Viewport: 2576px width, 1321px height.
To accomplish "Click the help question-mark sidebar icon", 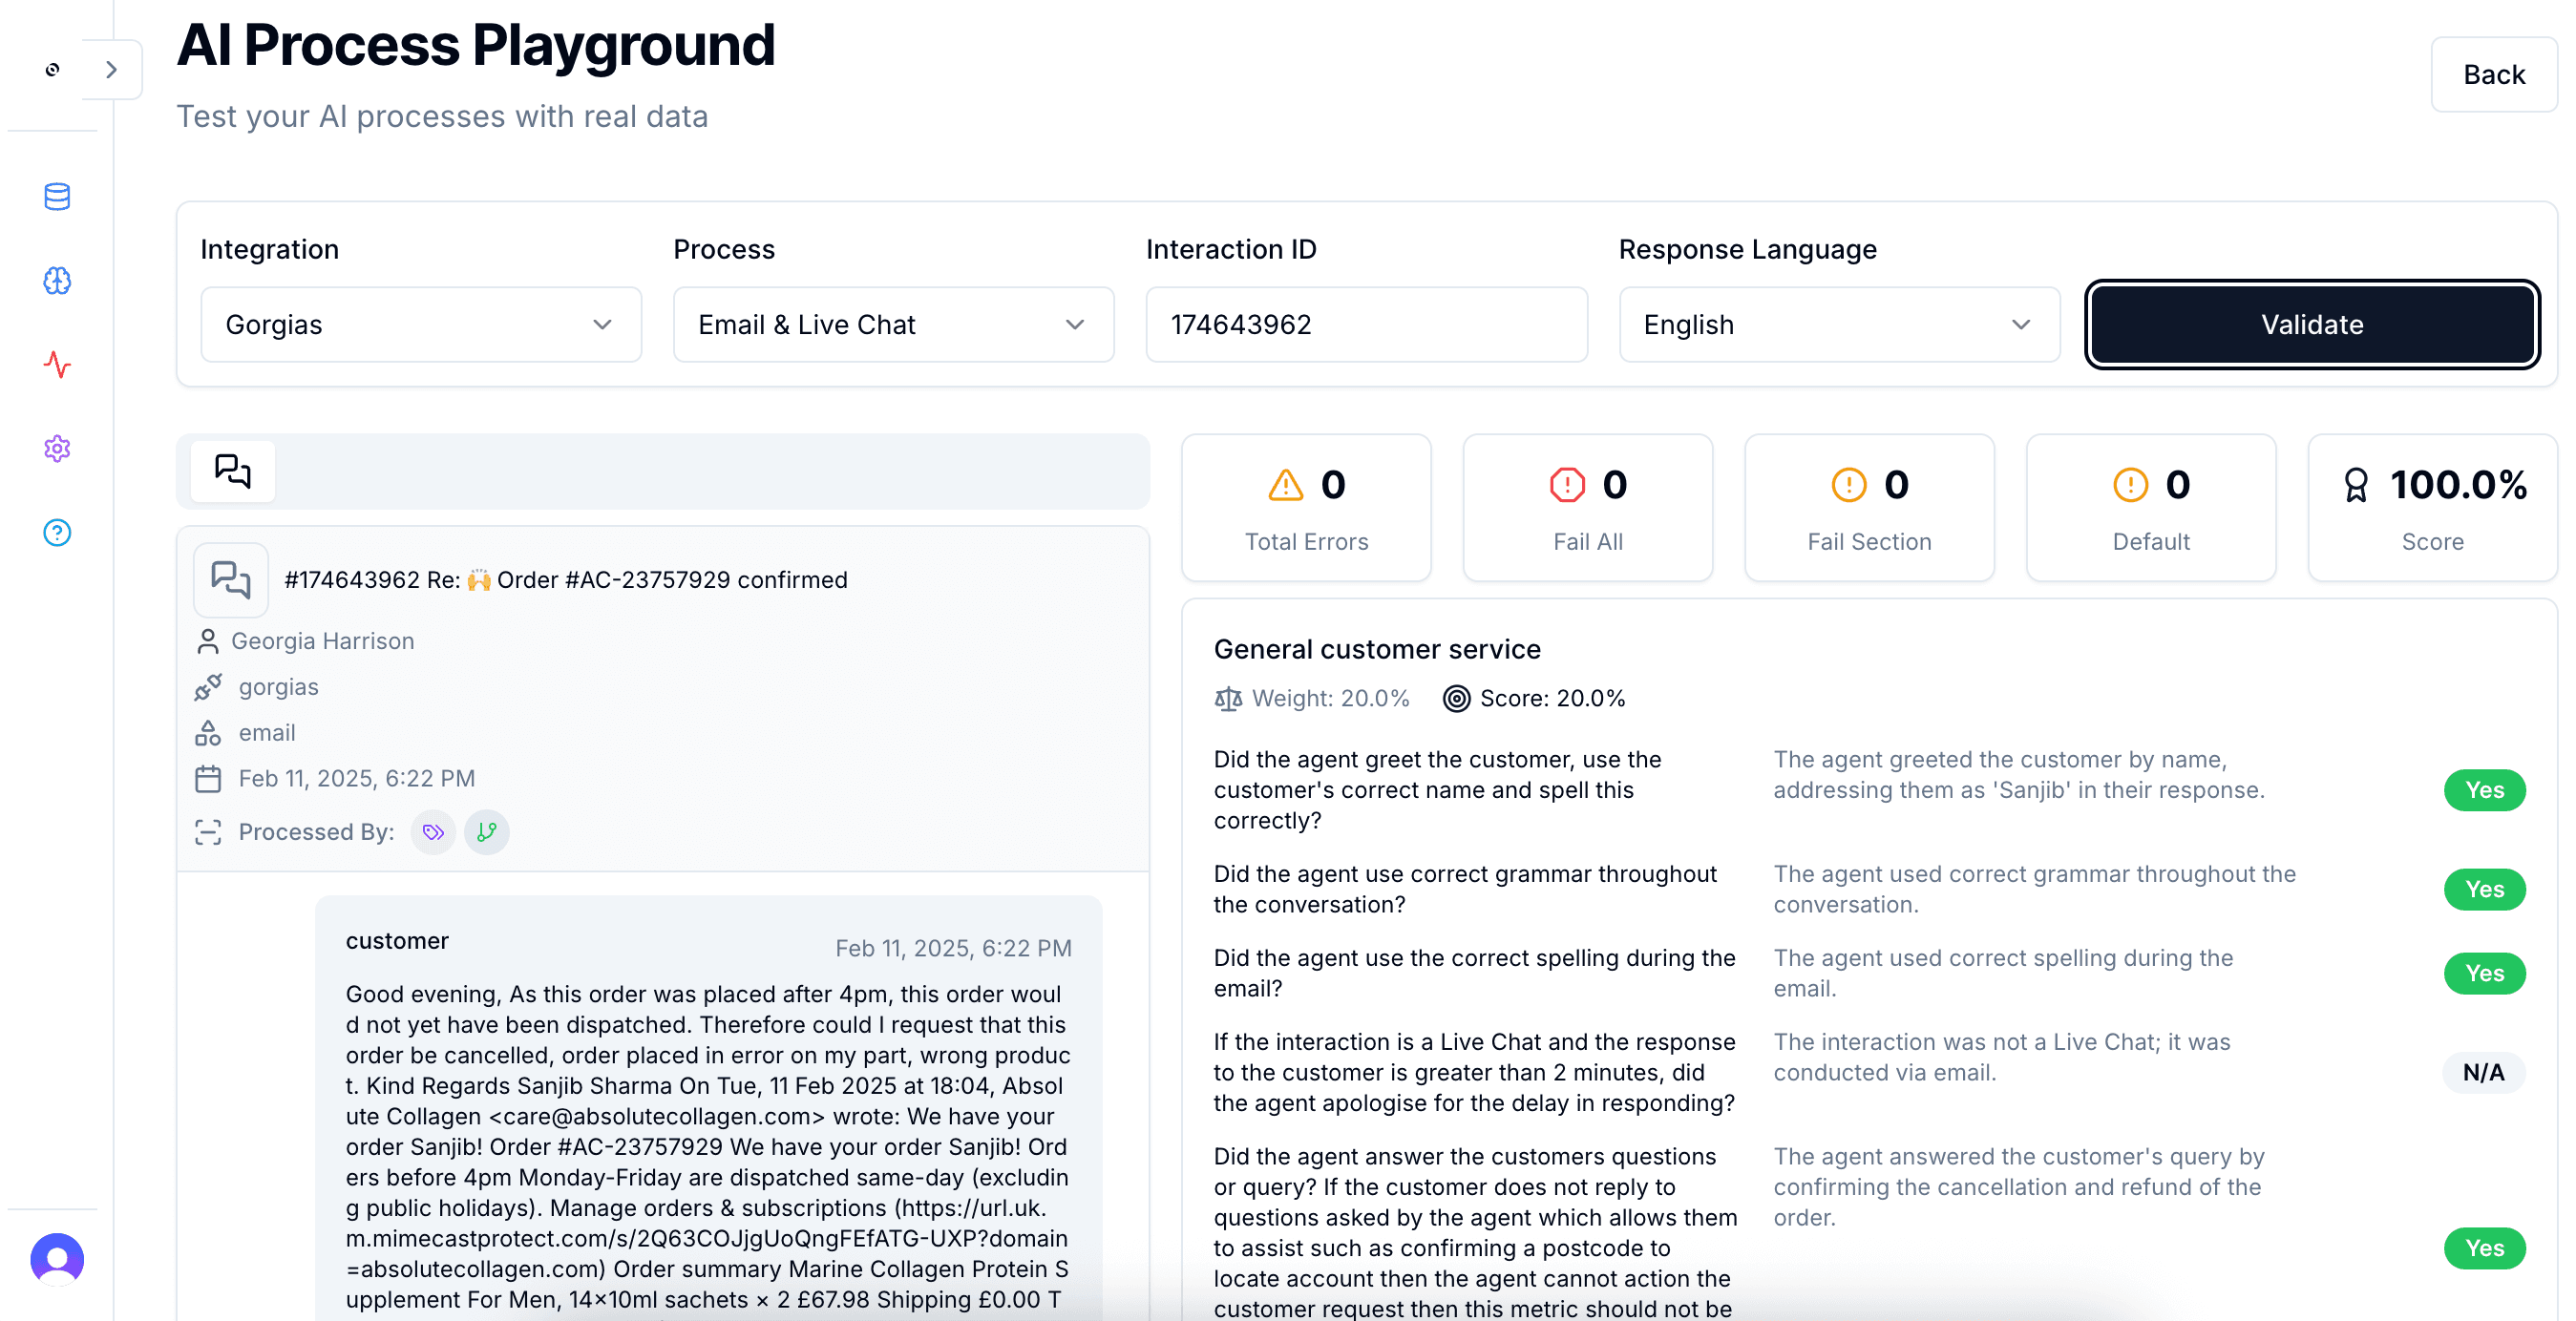I will (x=56, y=533).
